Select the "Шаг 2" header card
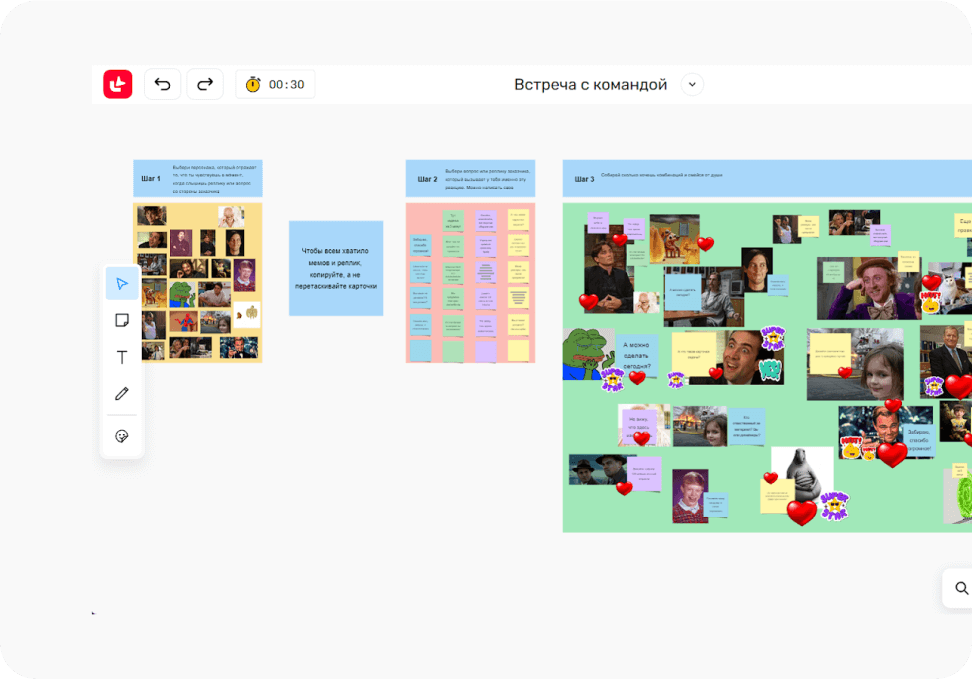972x679 pixels. point(470,178)
